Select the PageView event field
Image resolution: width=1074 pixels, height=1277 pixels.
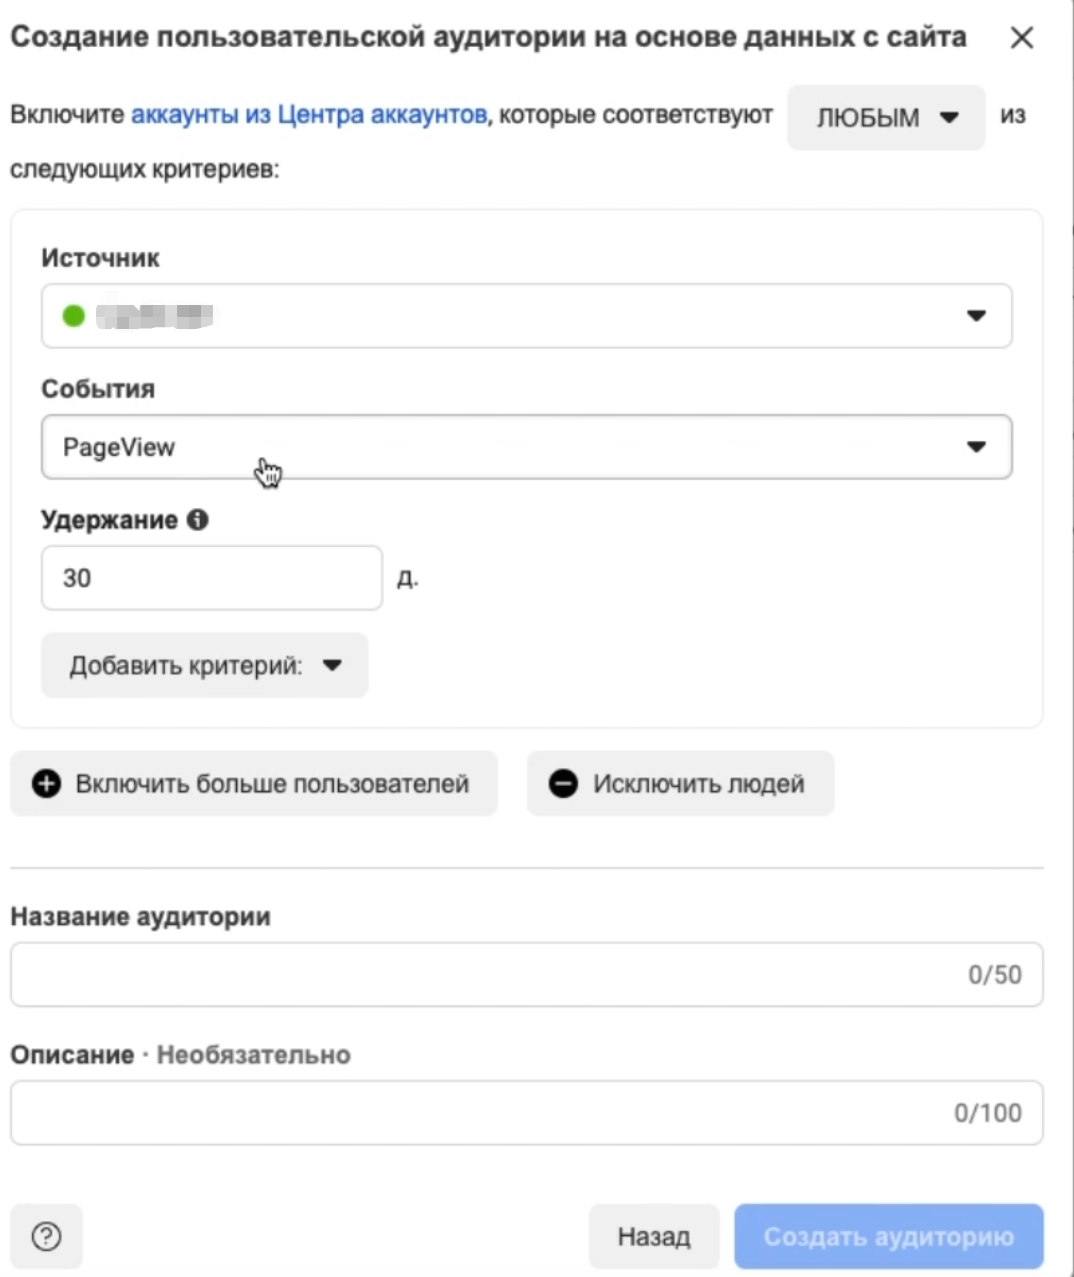click(527, 447)
